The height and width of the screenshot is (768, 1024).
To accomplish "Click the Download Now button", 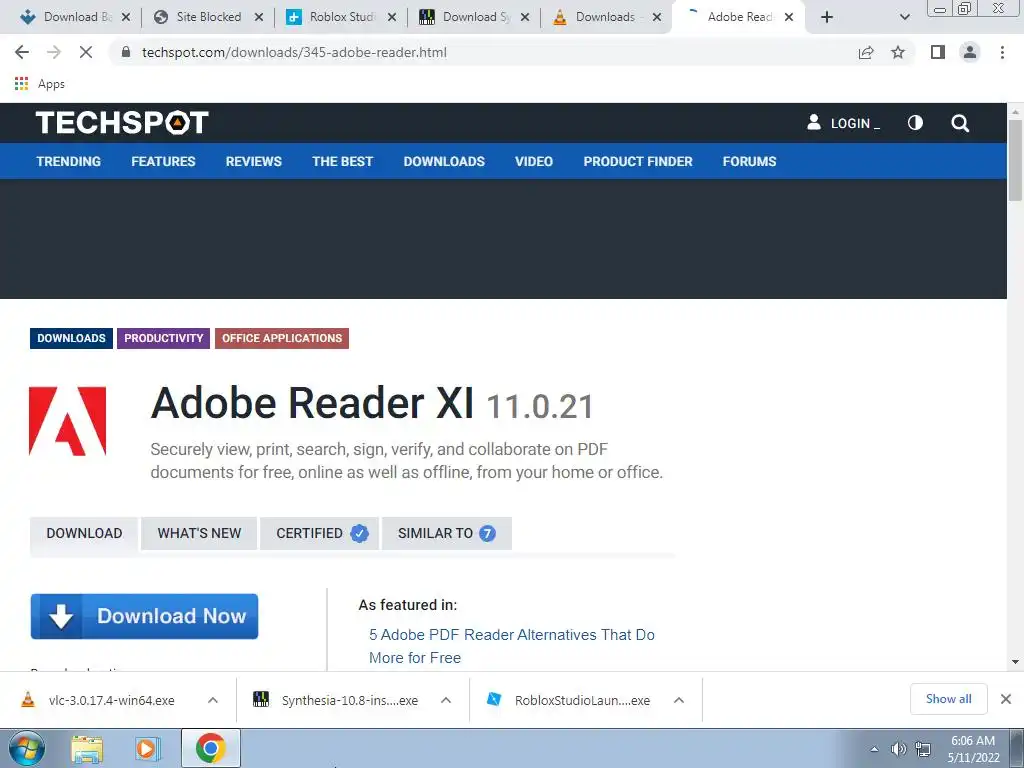I will (144, 616).
